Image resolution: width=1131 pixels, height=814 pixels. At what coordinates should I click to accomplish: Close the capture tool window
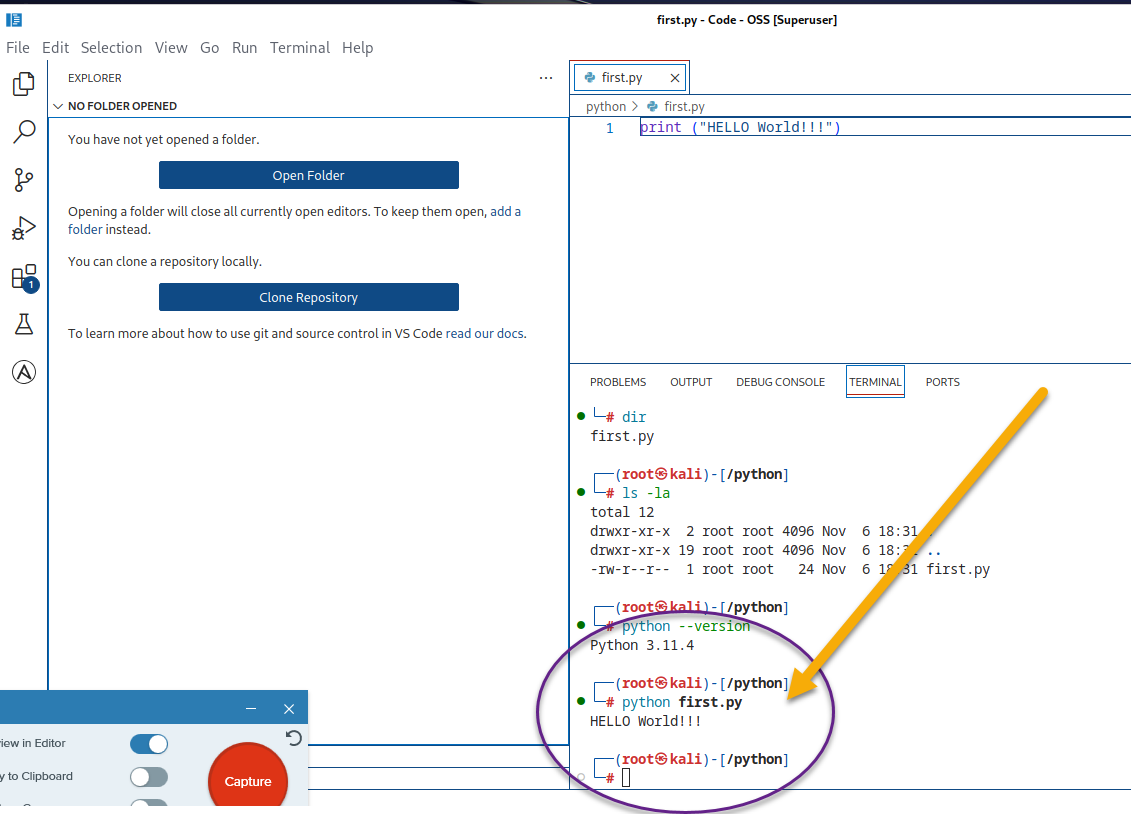click(289, 709)
